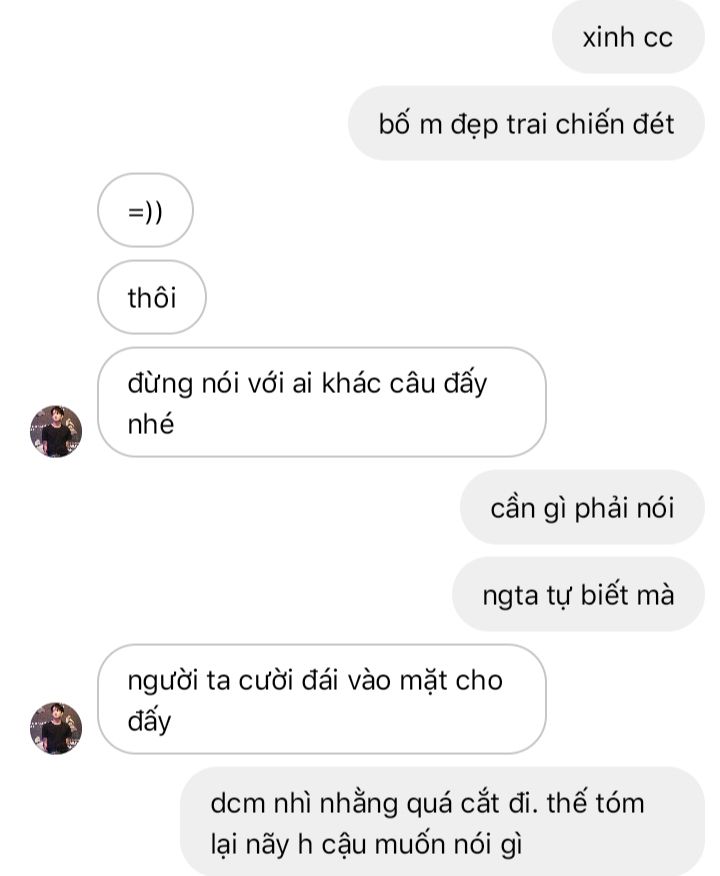Open sender avatar beside "đừng nói với ai" message
This screenshot has width=720, height=876.
point(56,431)
